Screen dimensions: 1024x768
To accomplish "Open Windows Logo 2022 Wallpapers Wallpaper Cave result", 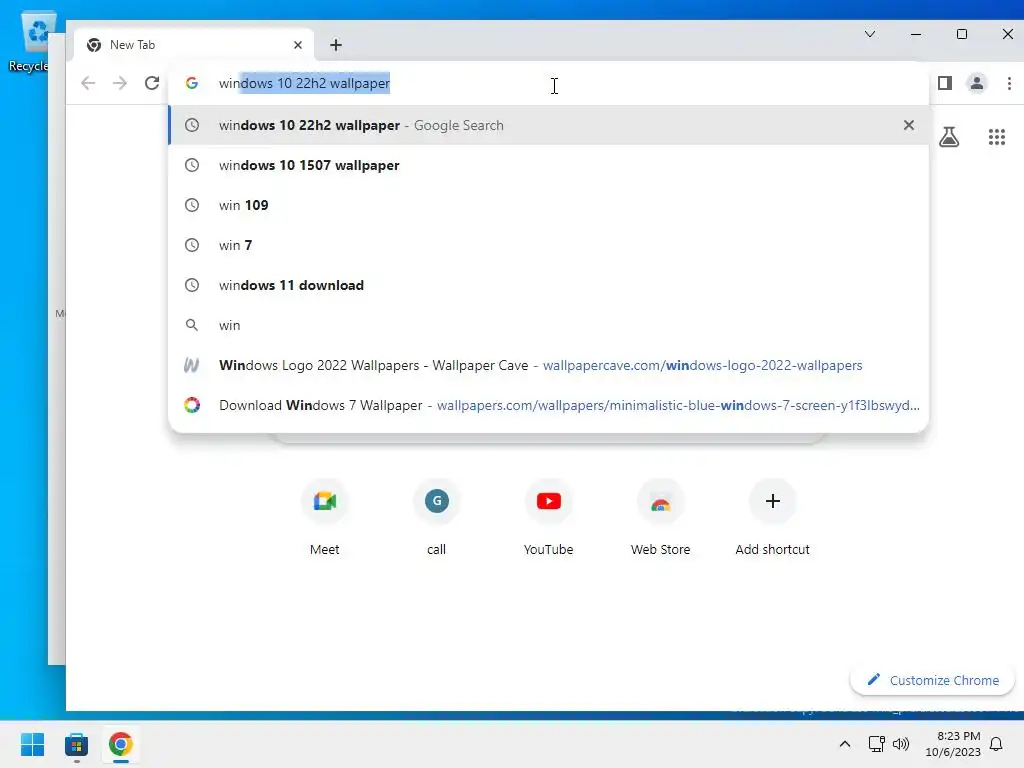I will click(x=549, y=365).
